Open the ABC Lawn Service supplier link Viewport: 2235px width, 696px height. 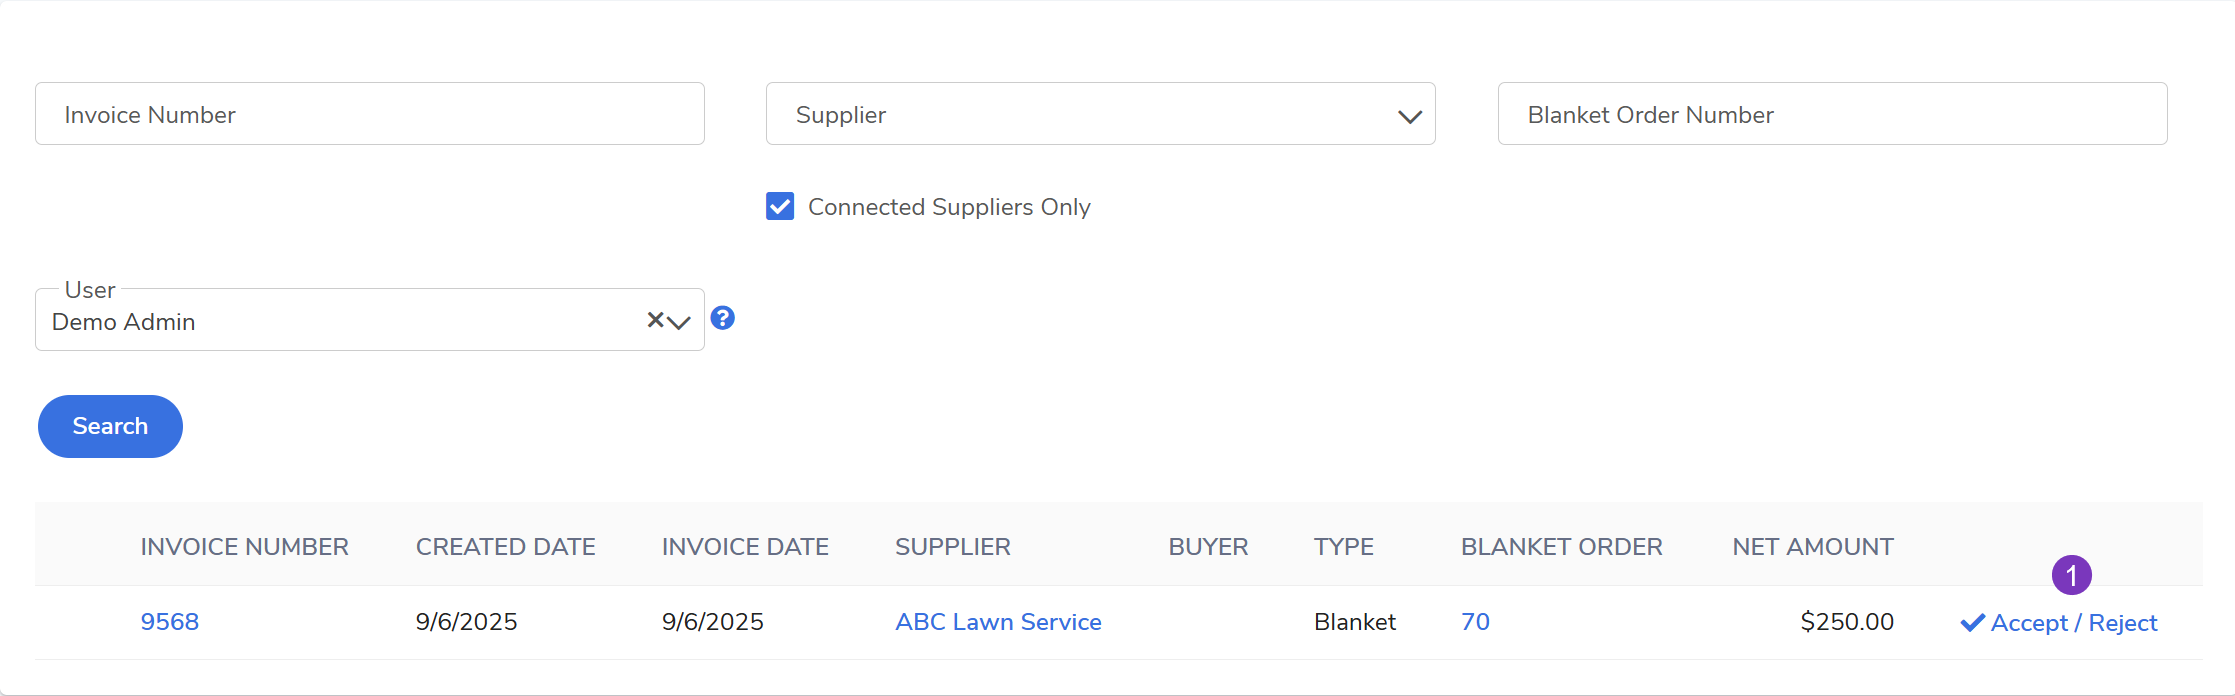click(x=998, y=622)
